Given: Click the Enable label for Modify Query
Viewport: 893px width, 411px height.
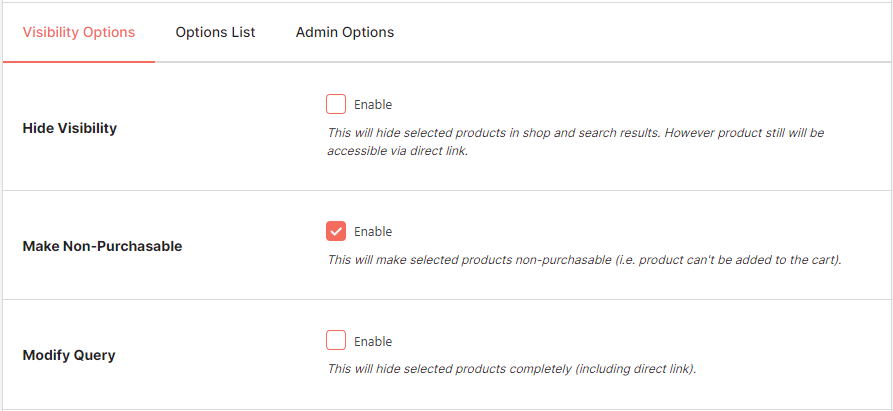Looking at the screenshot, I should pos(373,341).
